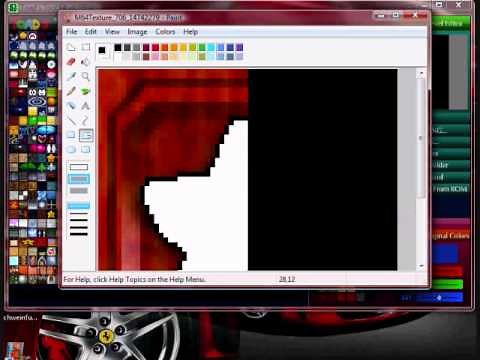
Task: Select the Curve tool
Action: [86, 120]
